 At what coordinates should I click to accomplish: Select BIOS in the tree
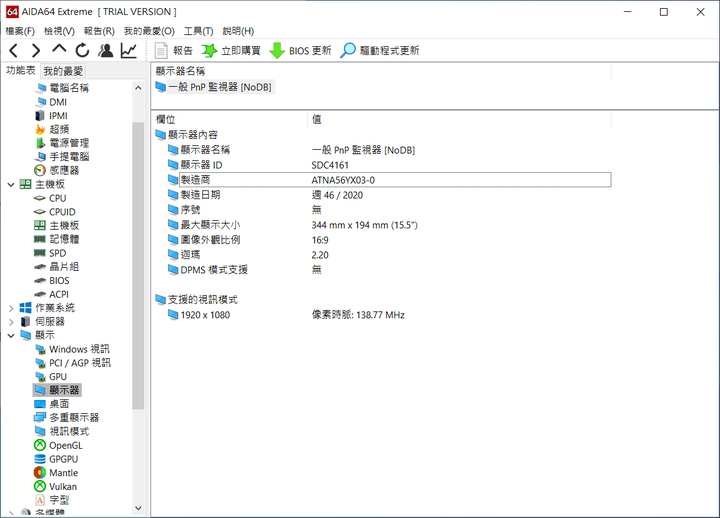52,281
